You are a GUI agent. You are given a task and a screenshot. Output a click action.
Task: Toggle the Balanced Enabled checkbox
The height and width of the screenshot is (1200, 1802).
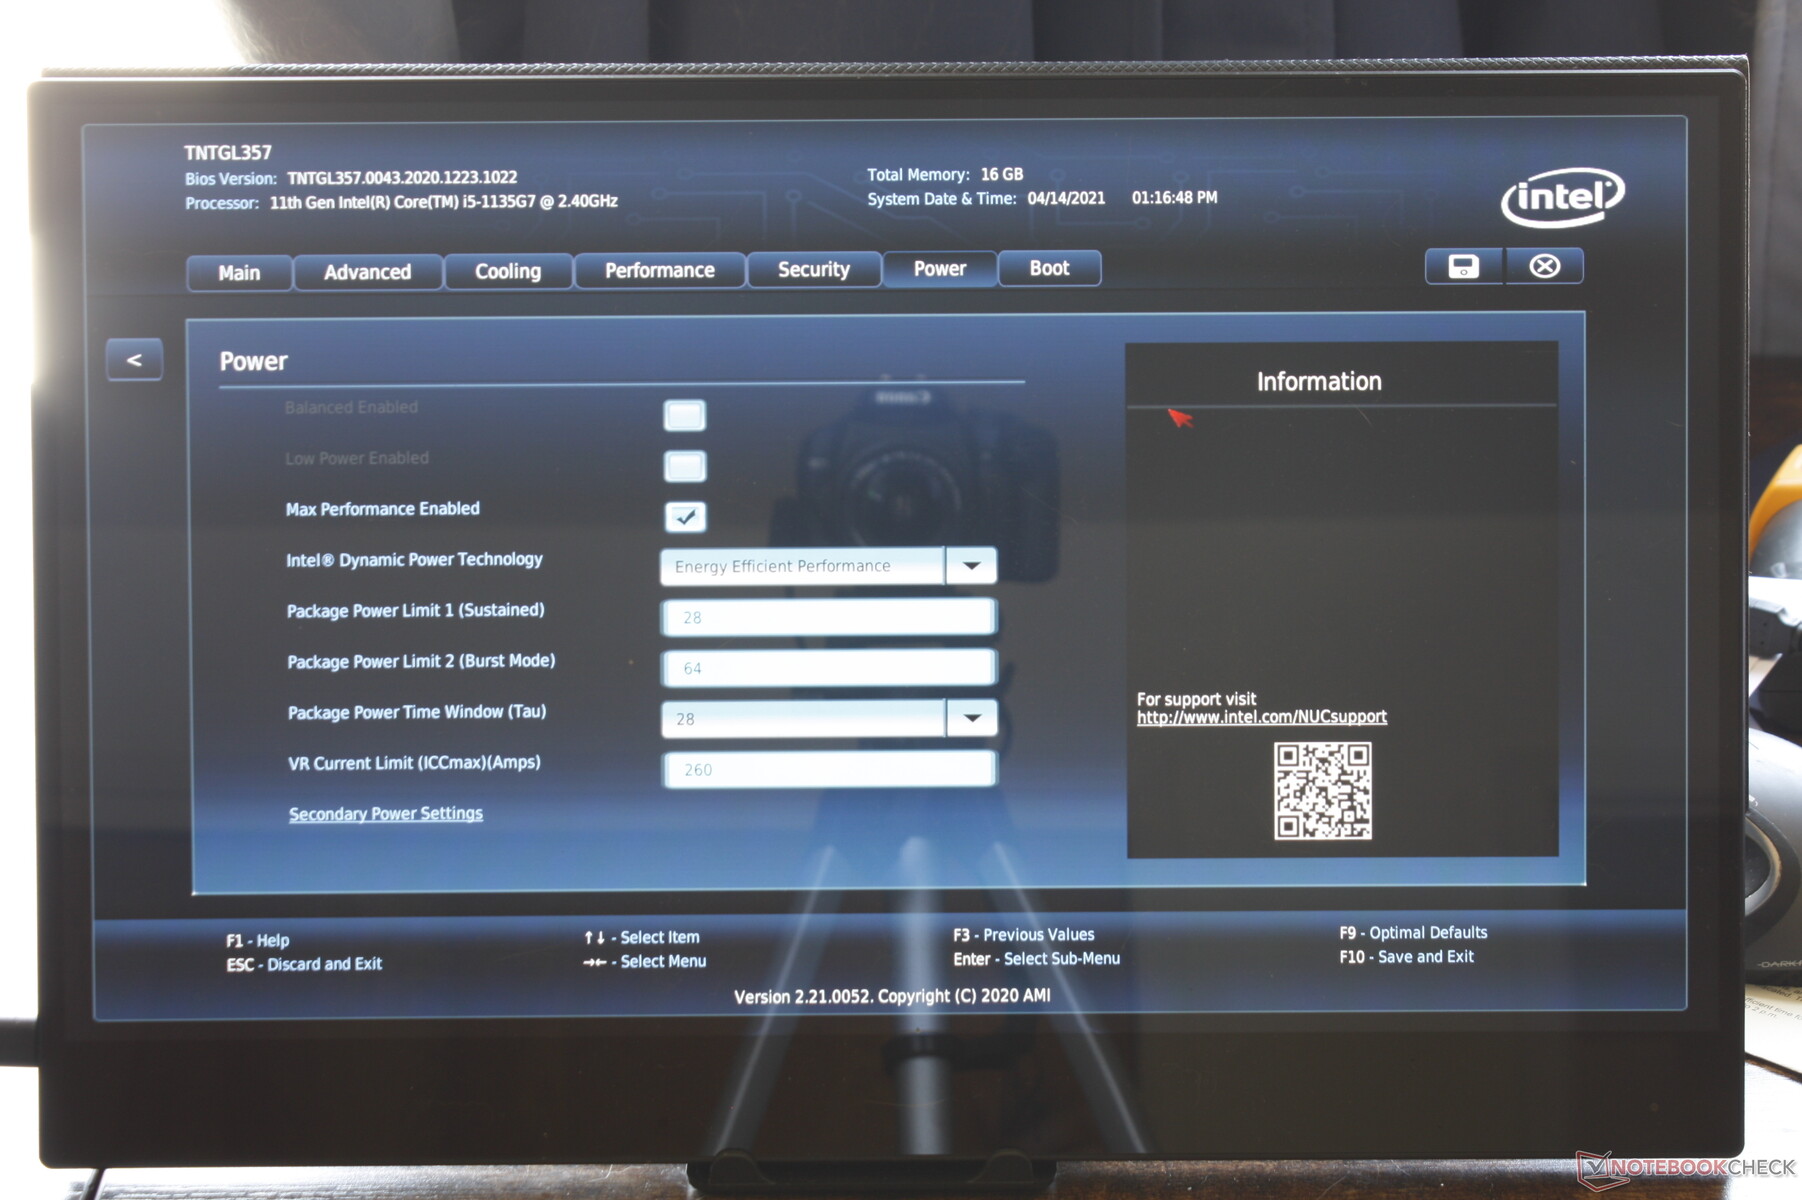coord(684,415)
